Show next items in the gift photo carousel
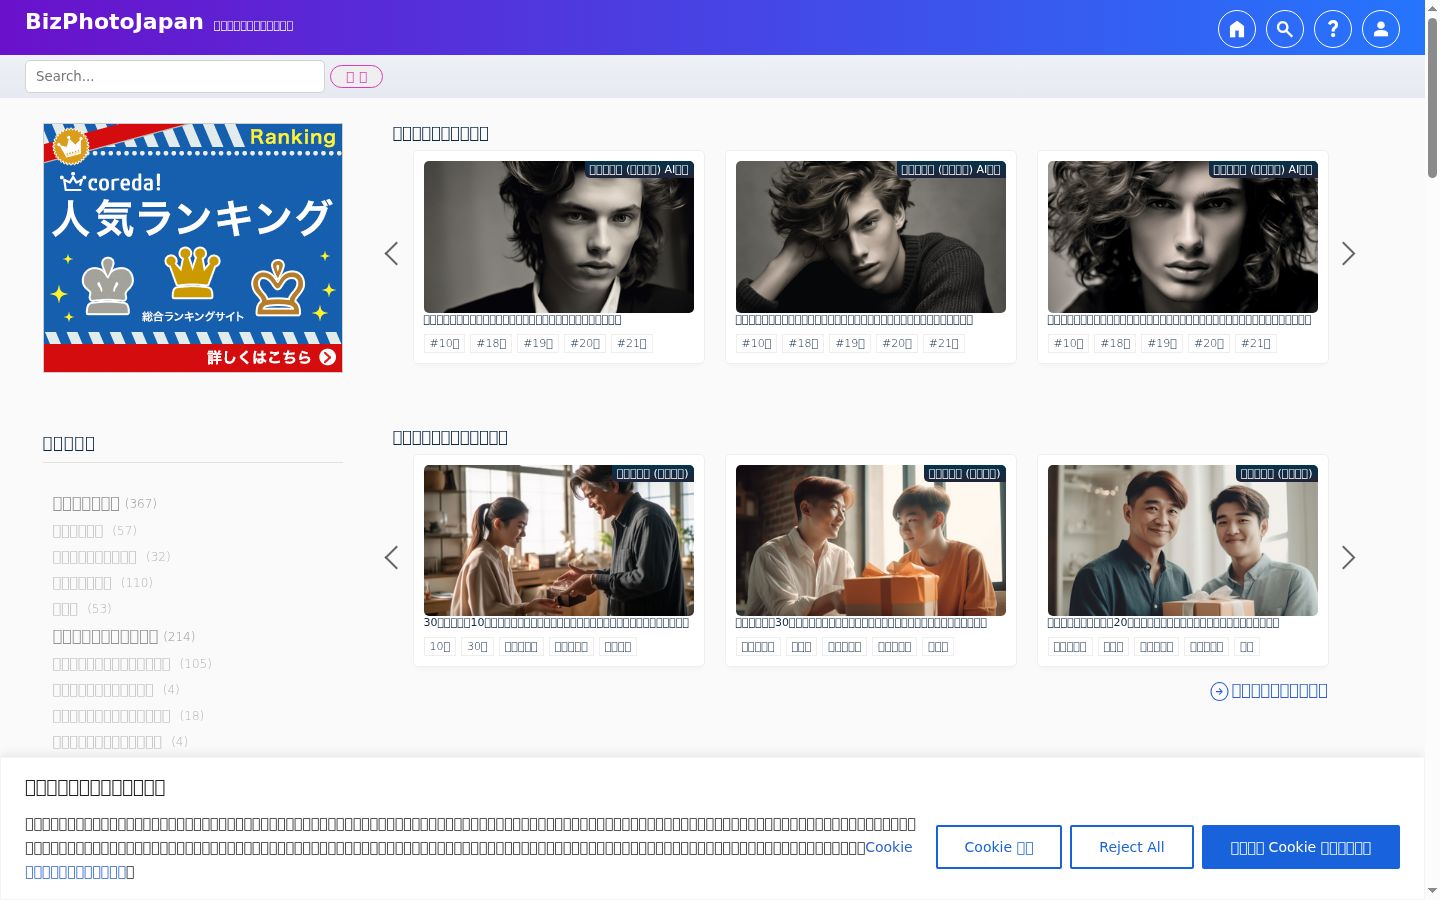Image resolution: width=1440 pixels, height=900 pixels. (x=1348, y=557)
